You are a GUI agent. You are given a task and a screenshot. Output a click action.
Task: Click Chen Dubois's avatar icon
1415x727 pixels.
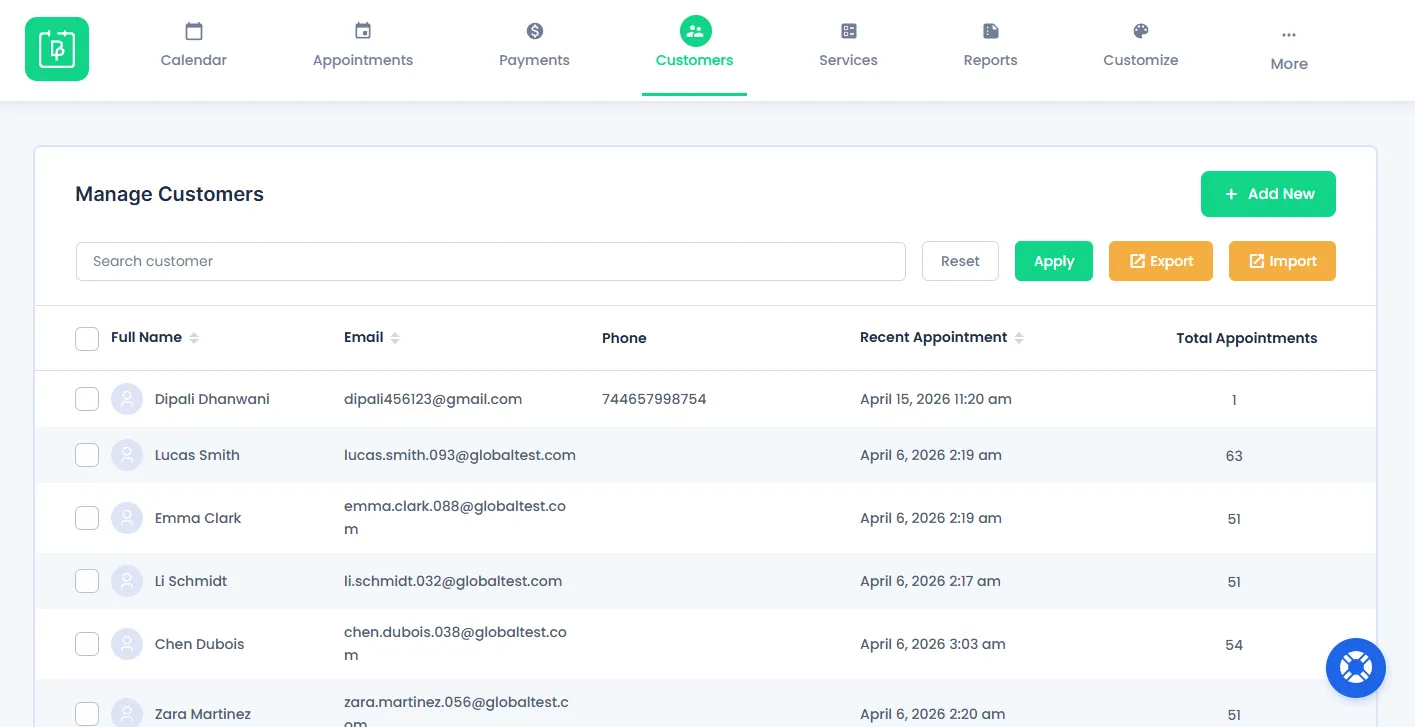(127, 644)
